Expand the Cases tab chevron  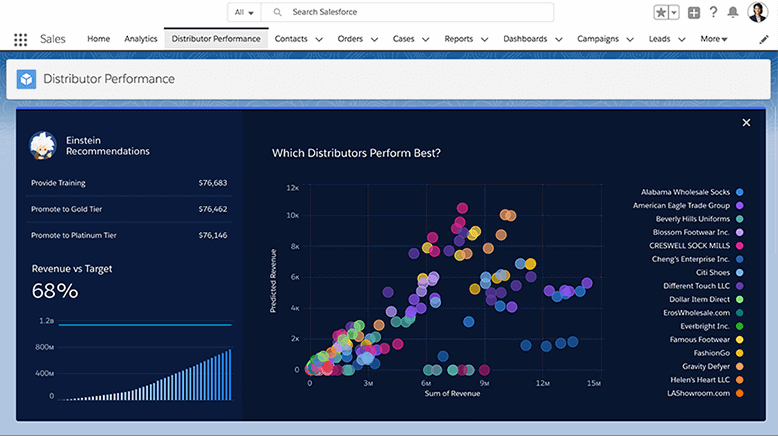pyautogui.click(x=426, y=39)
